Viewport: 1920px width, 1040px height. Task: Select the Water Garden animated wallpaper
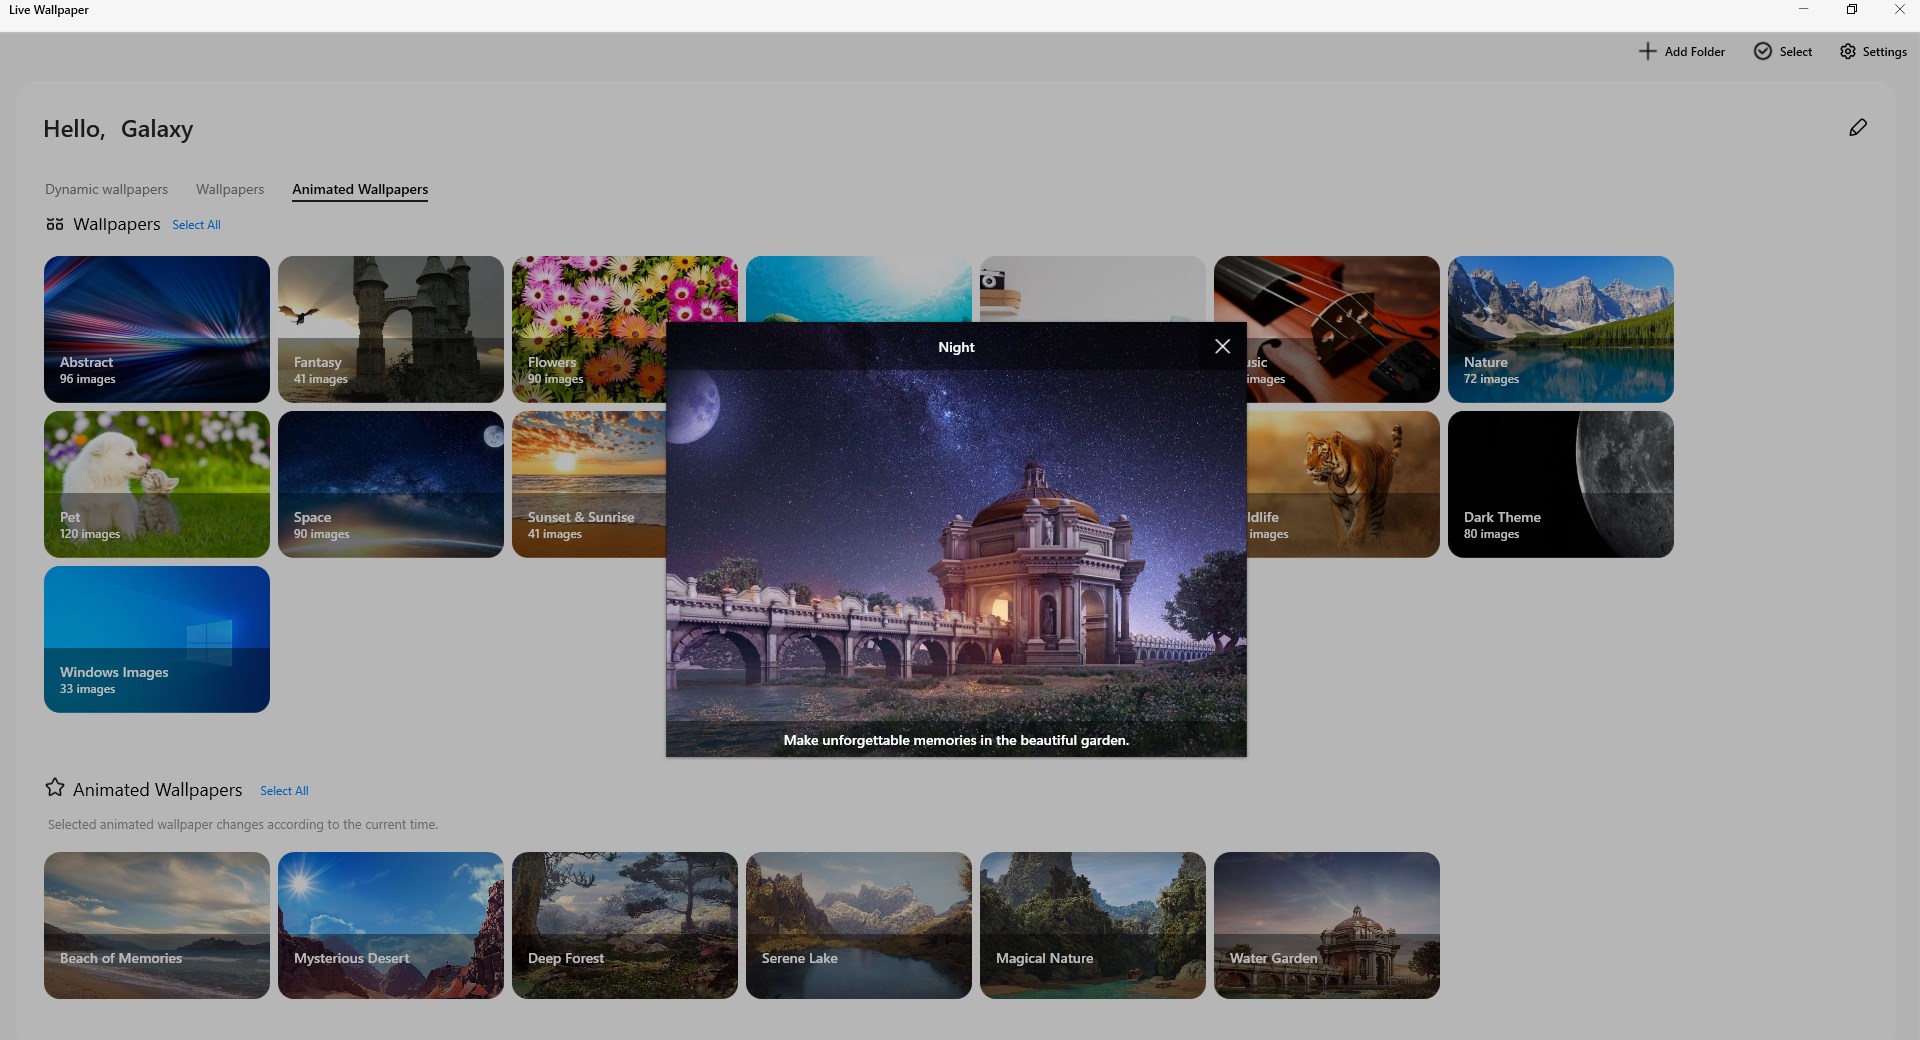coord(1326,925)
